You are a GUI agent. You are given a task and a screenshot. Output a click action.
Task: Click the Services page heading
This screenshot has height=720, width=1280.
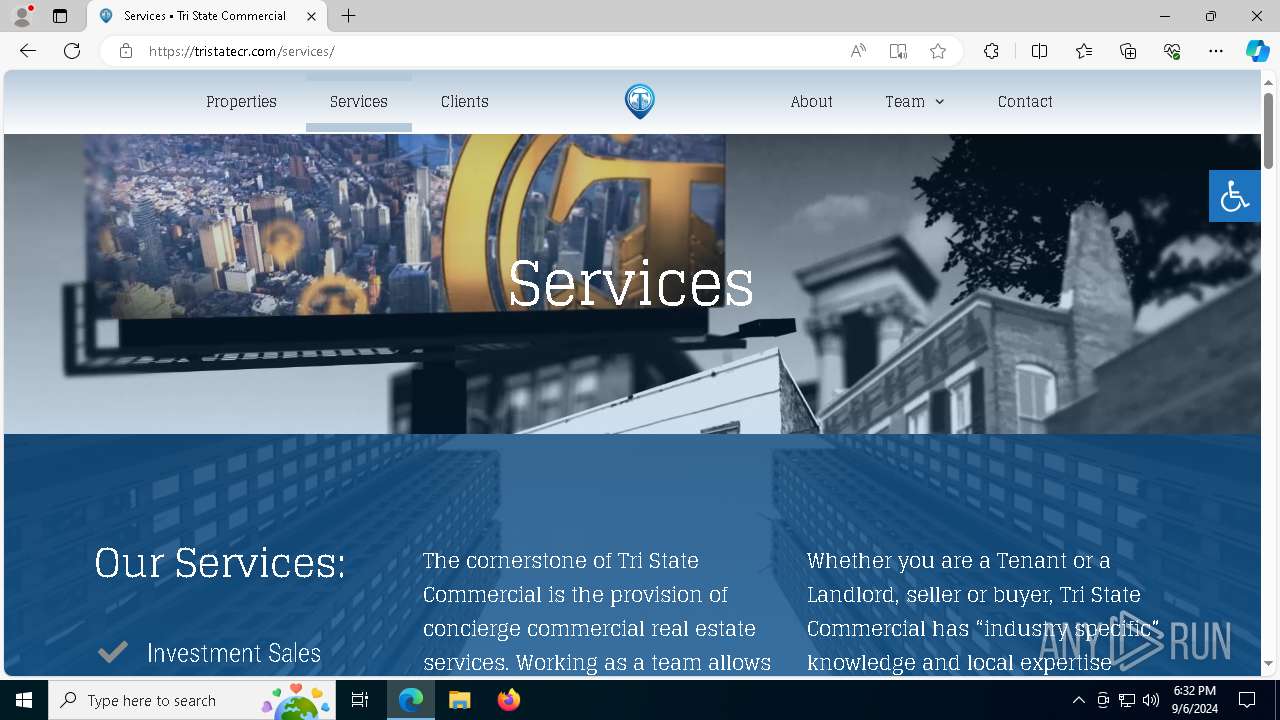click(631, 283)
